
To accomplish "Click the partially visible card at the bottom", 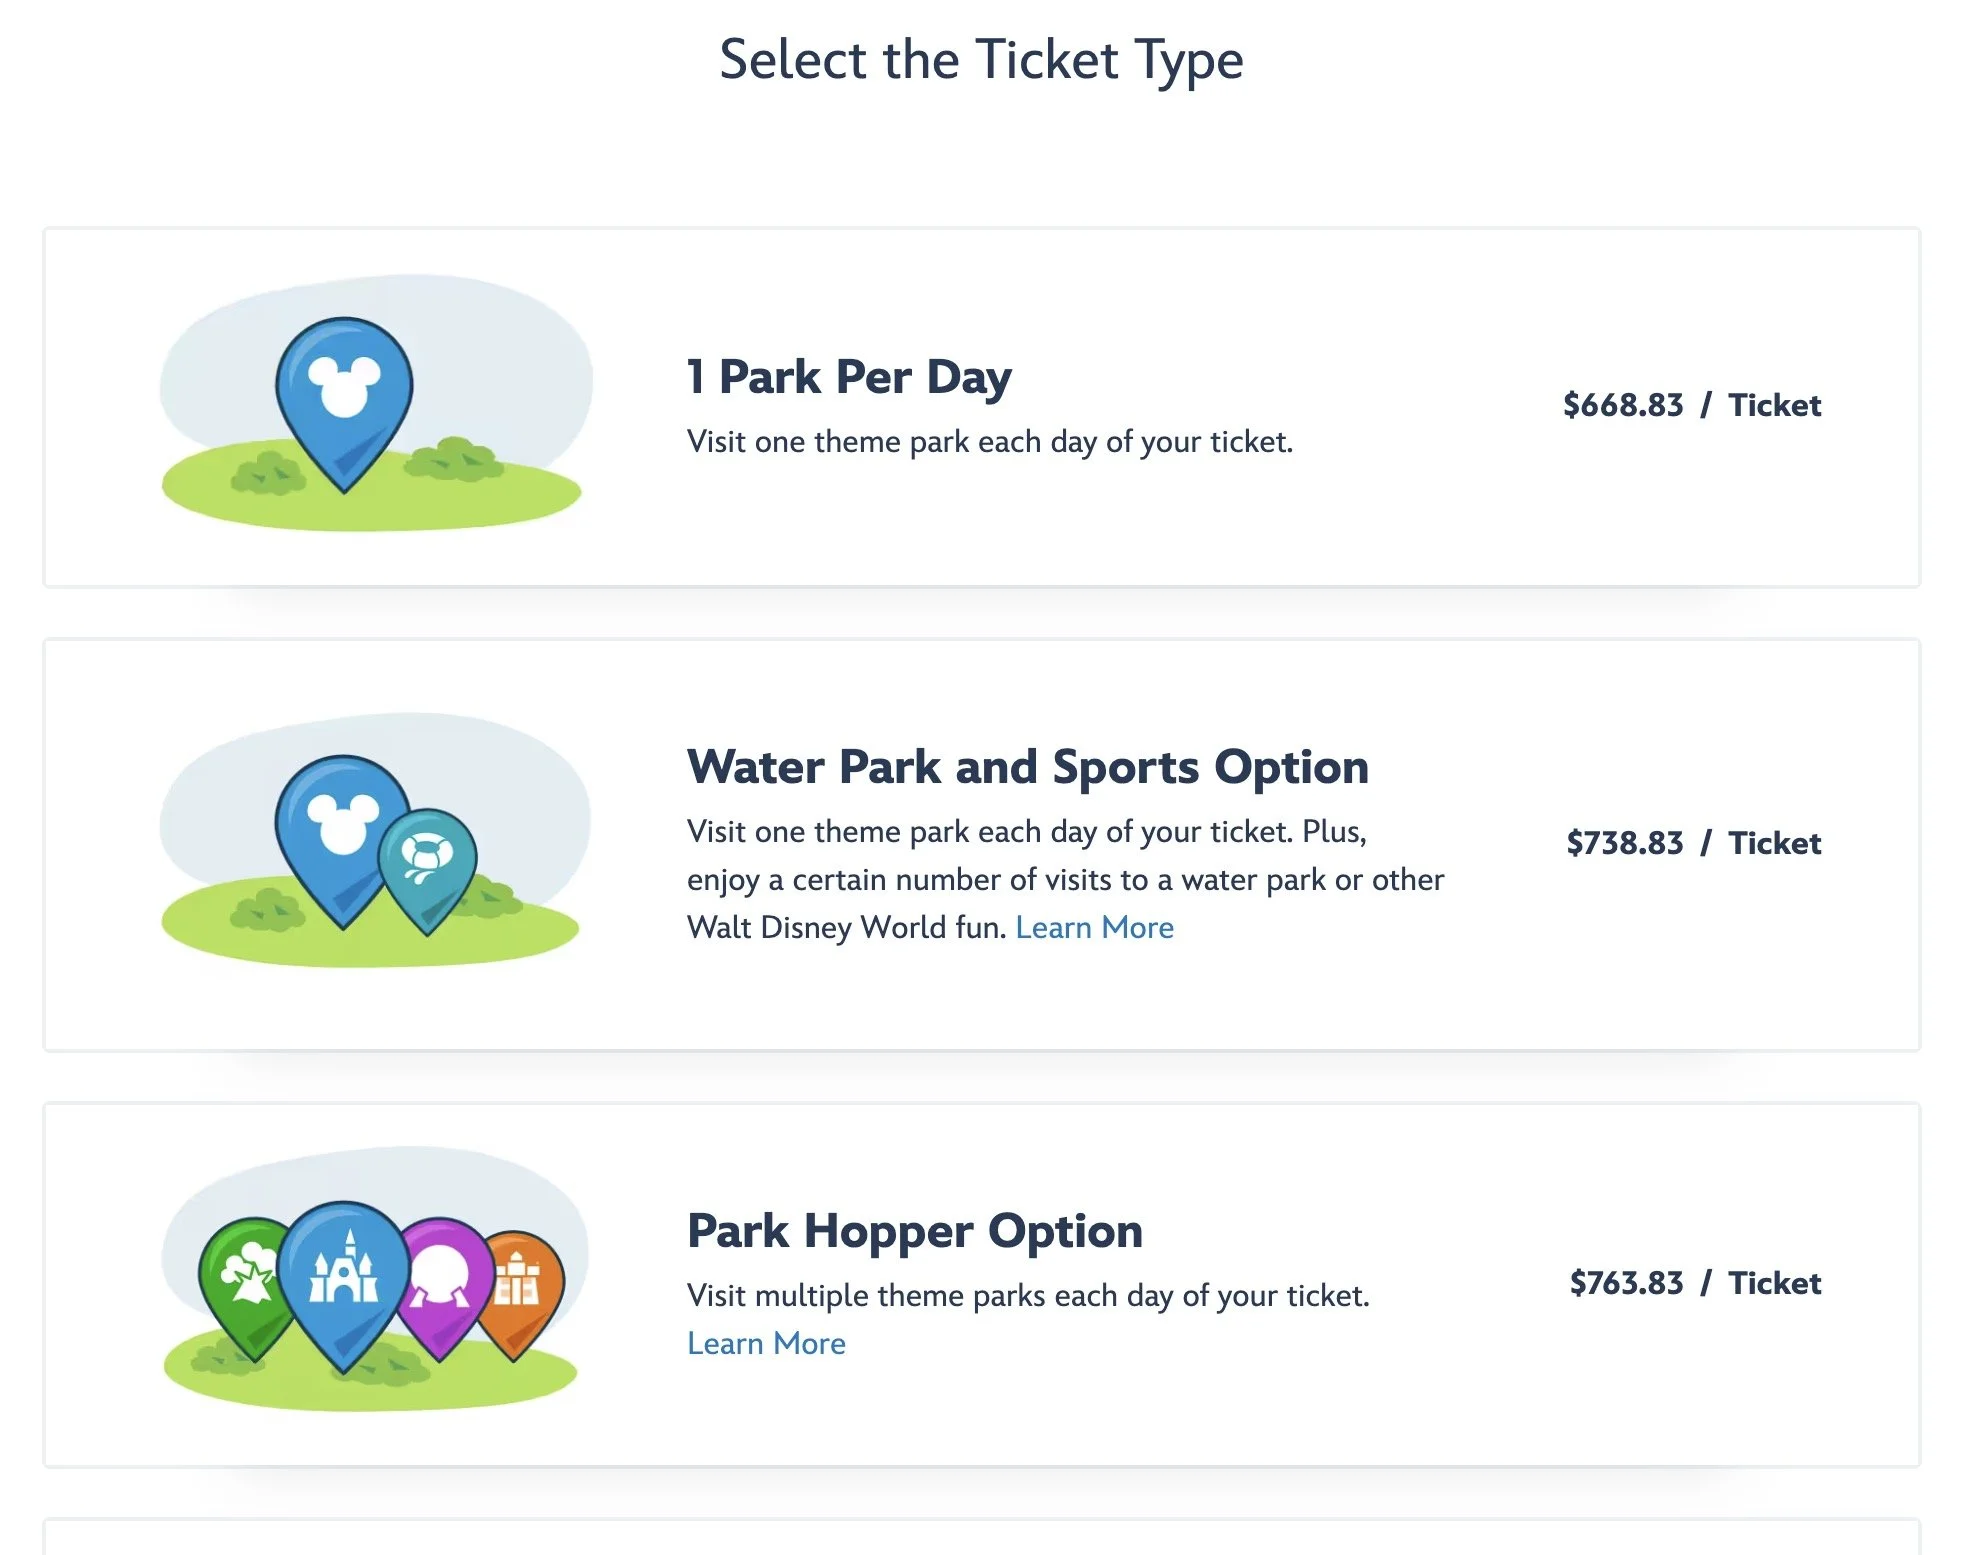I will pos(981,1537).
